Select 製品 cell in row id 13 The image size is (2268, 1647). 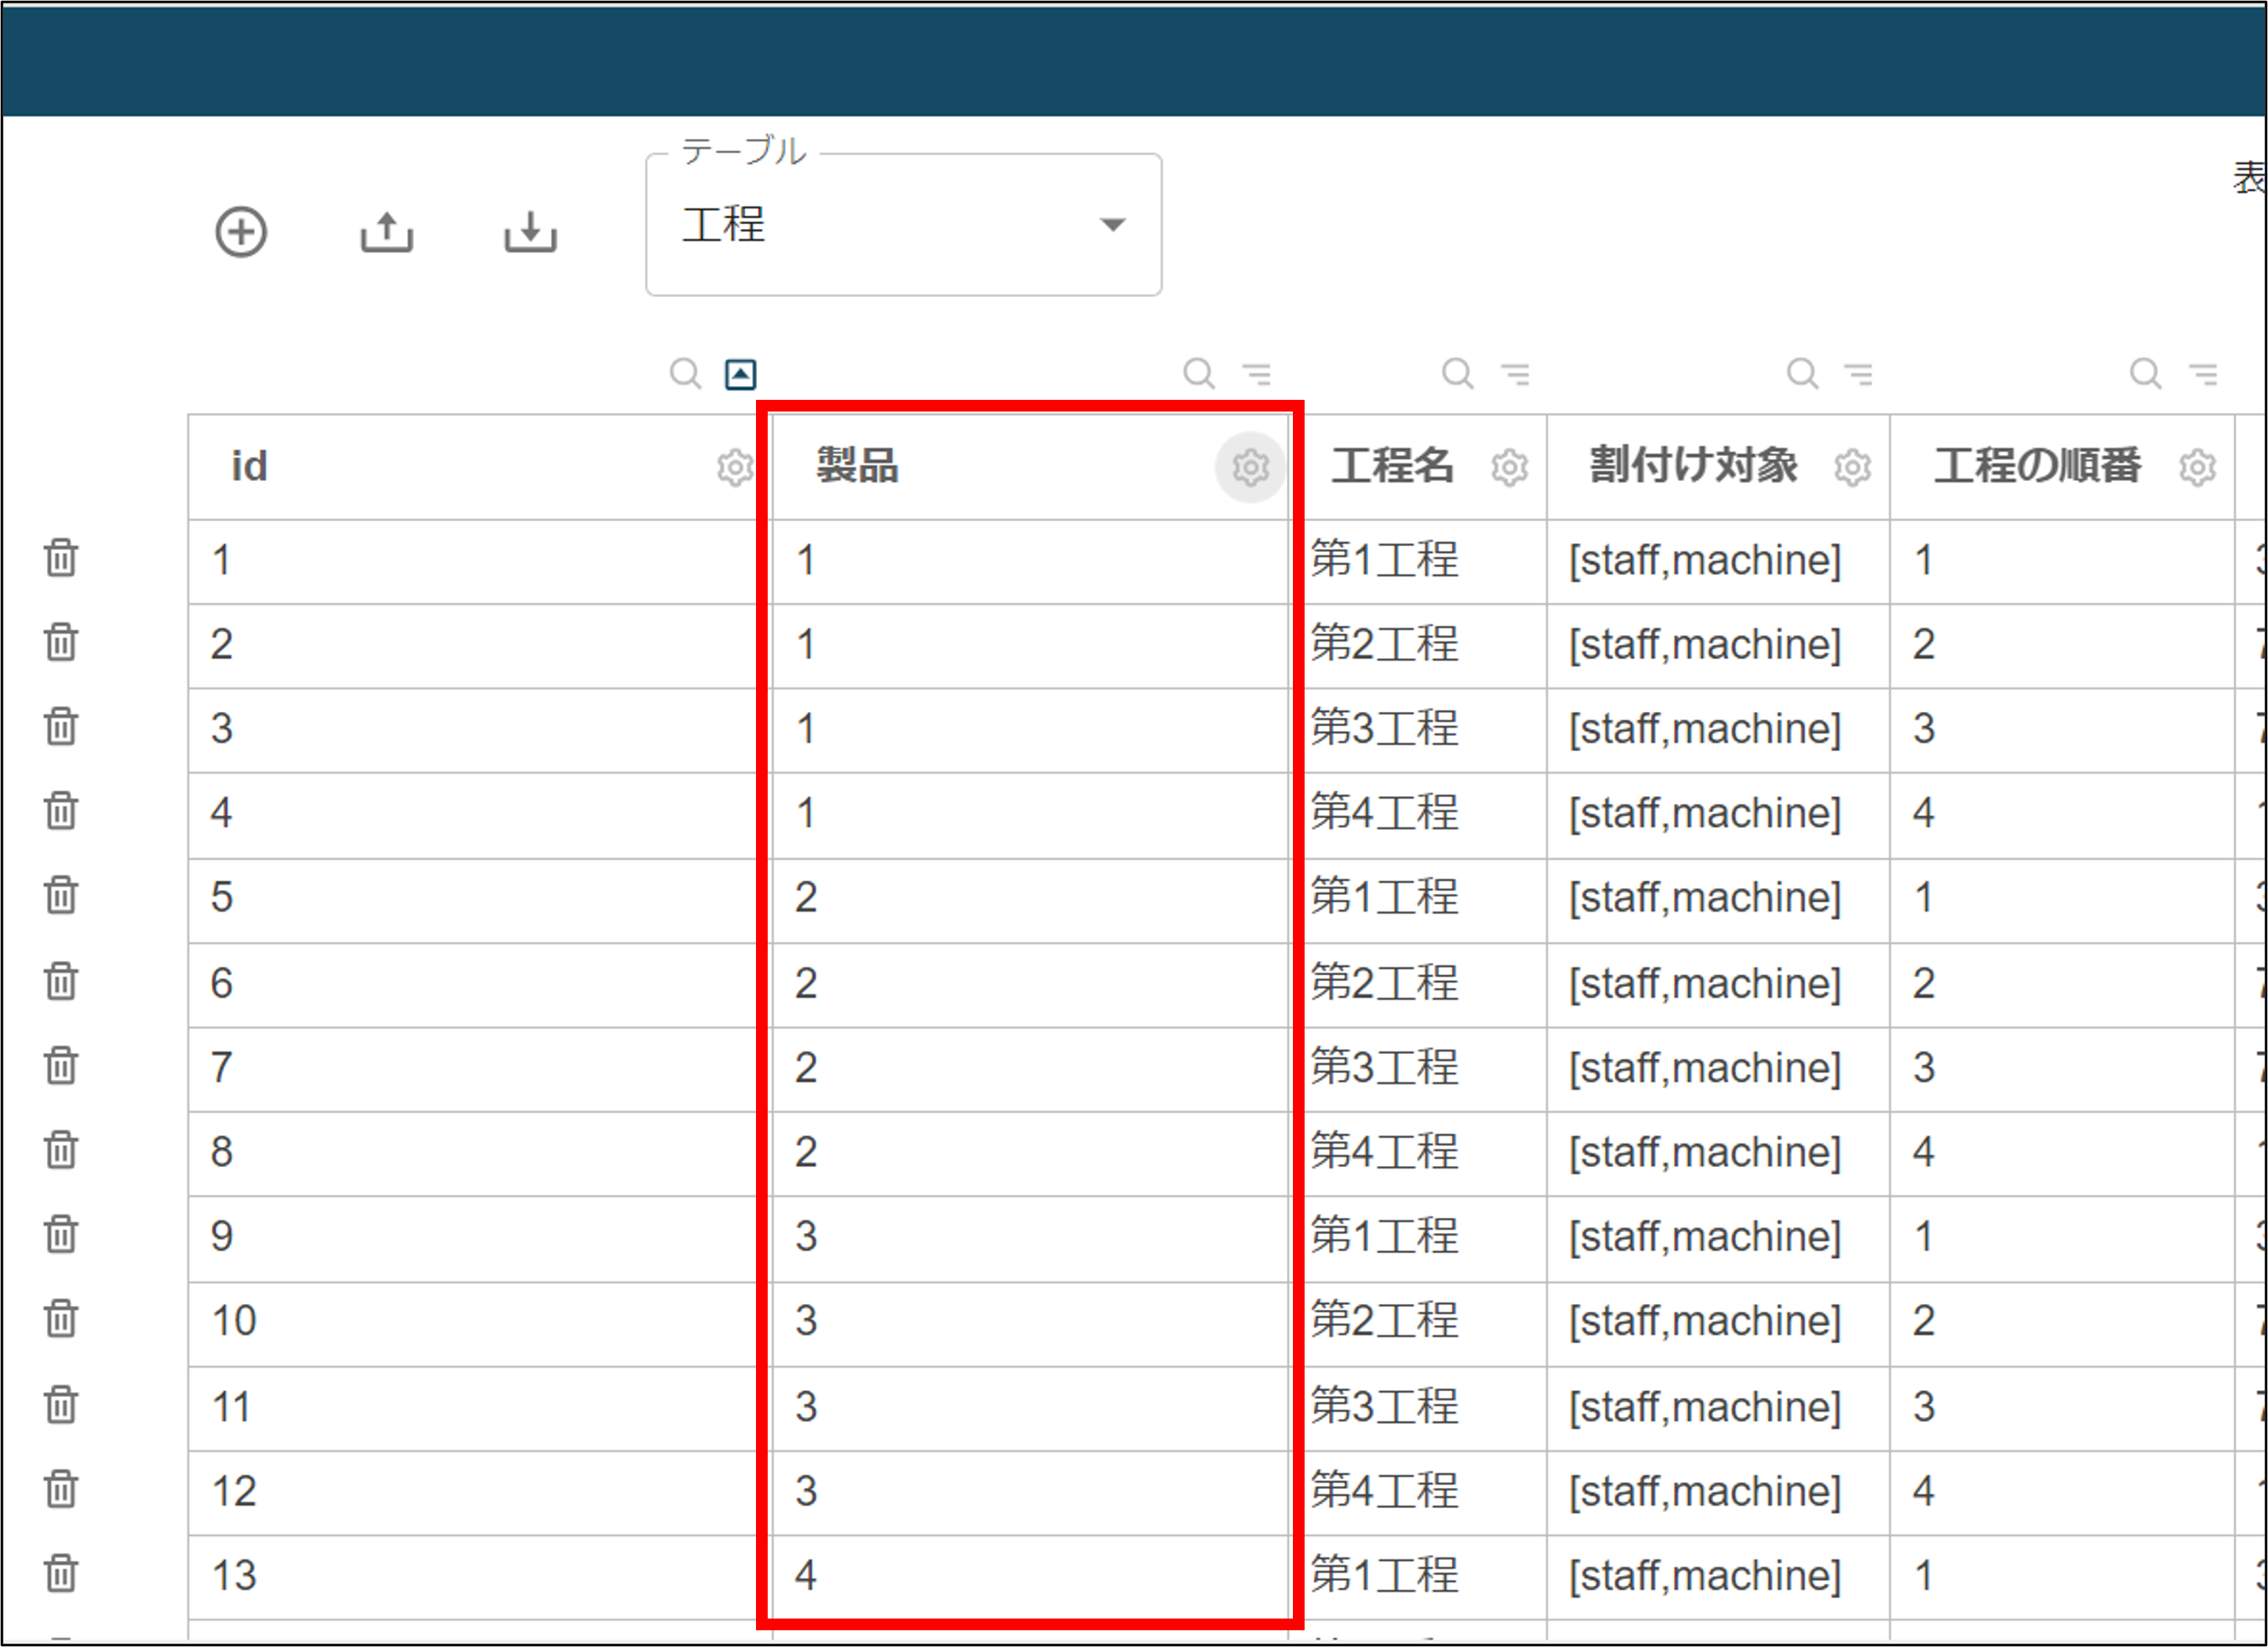click(1030, 1577)
